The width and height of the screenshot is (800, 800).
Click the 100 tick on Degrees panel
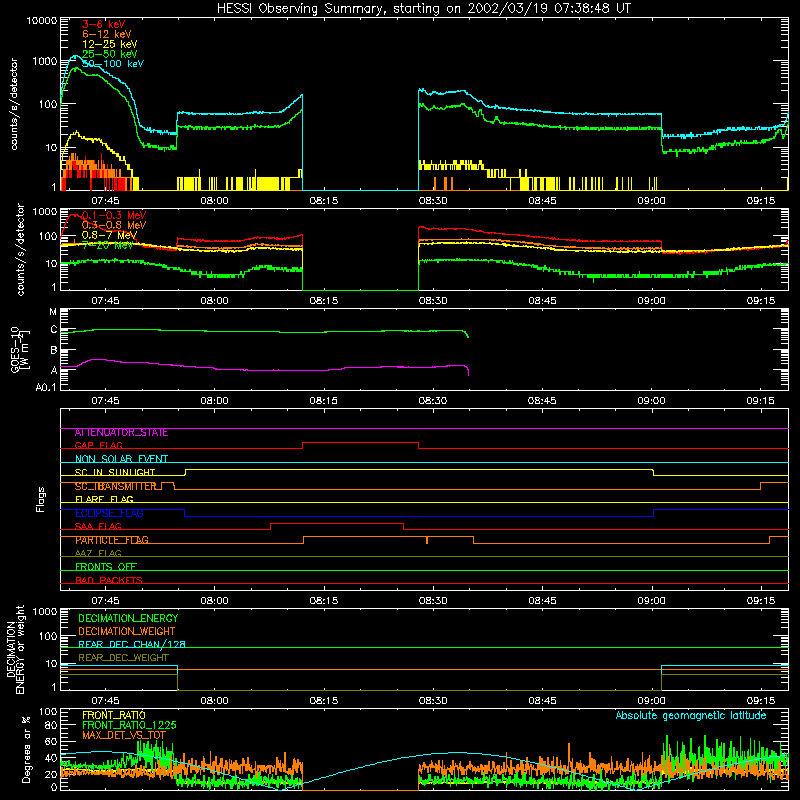(x=48, y=712)
